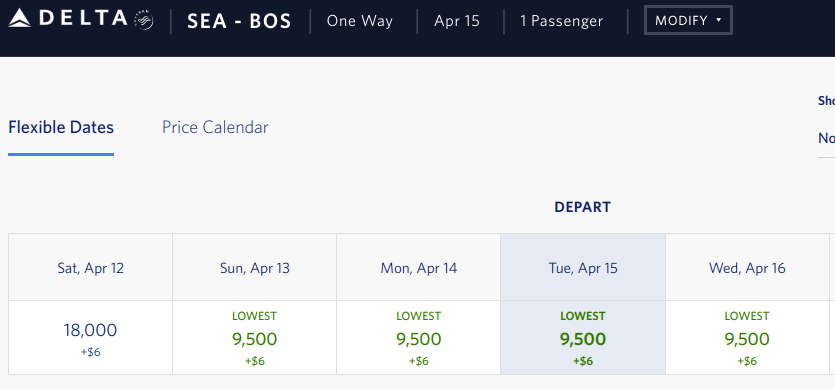Switch to the Price Calendar tab
835x389 pixels.
click(215, 127)
